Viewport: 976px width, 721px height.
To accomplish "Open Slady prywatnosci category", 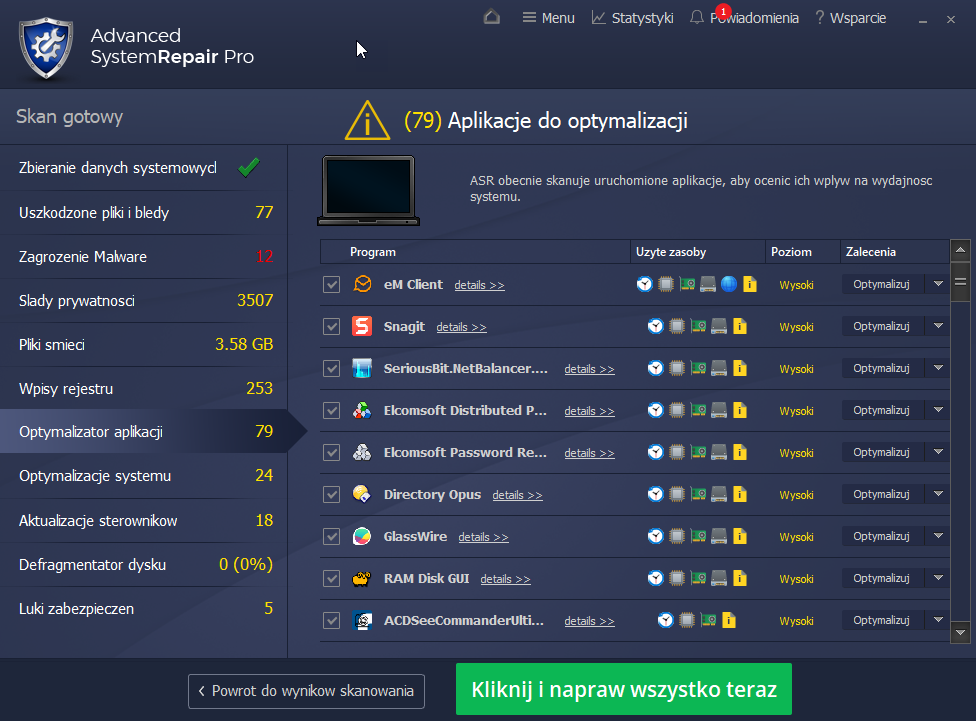I will tap(144, 301).
